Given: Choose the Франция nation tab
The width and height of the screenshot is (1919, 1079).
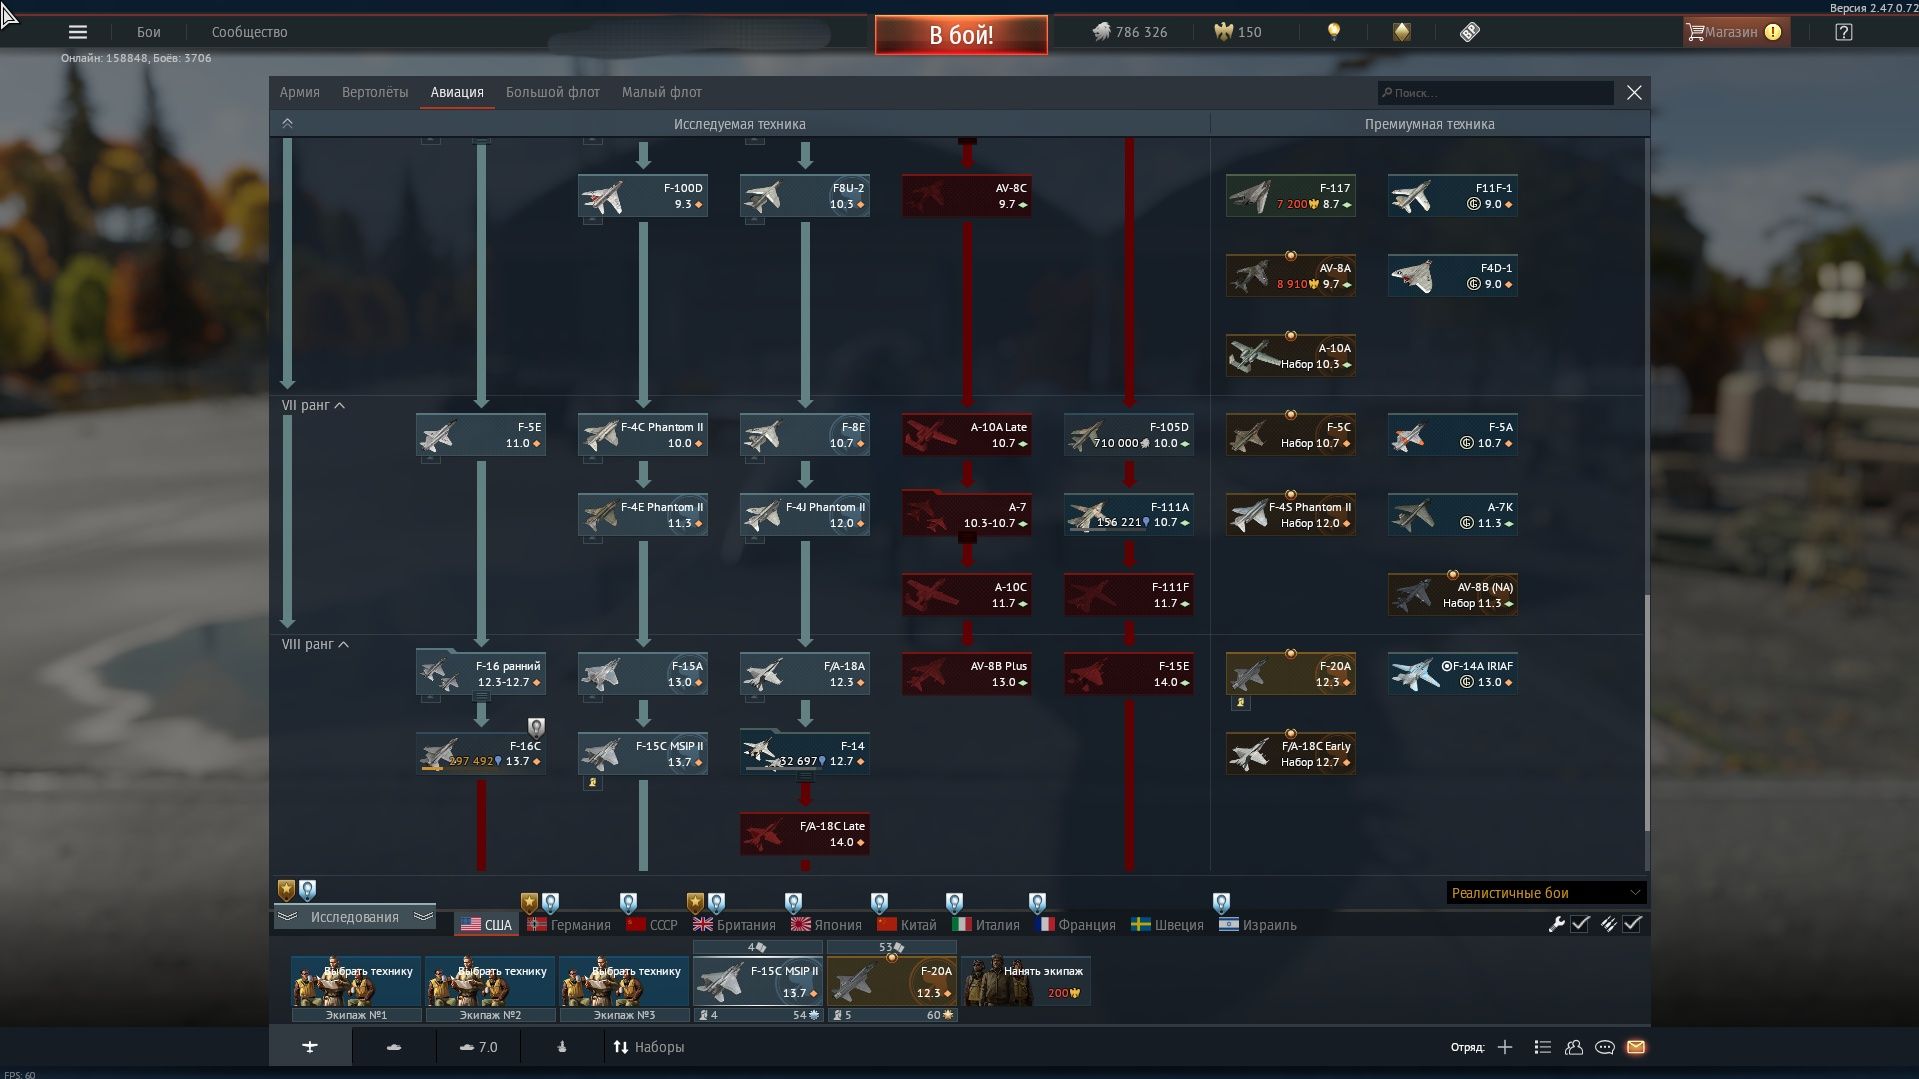Looking at the screenshot, I should tap(1076, 925).
